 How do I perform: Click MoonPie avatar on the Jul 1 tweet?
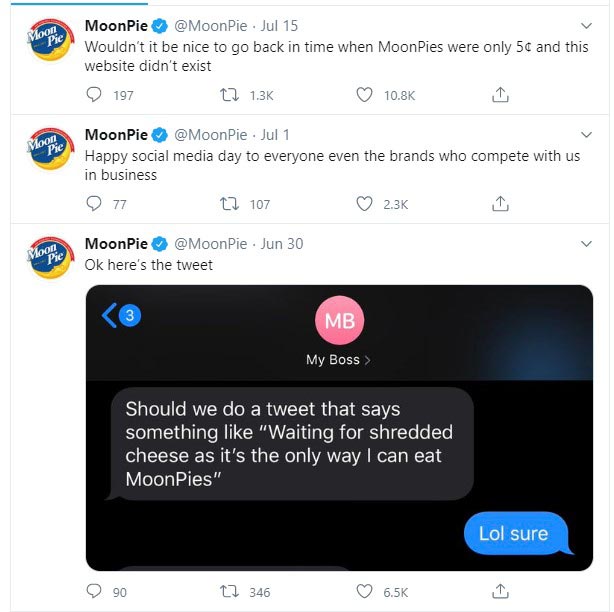coord(50,149)
